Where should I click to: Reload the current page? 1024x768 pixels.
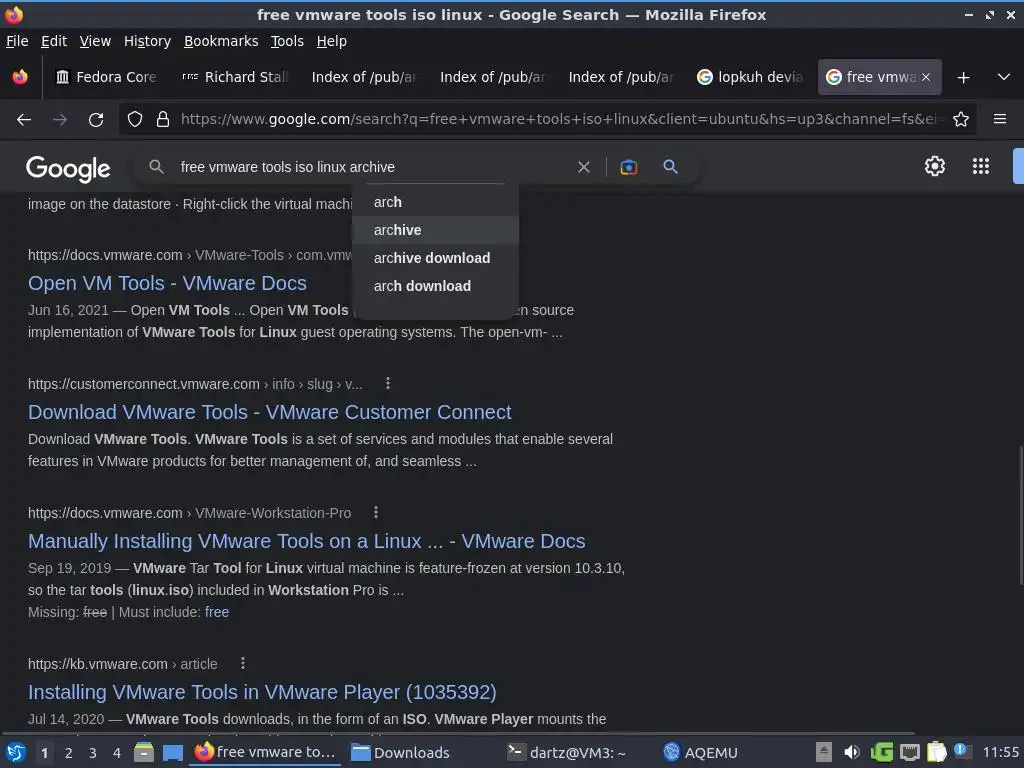pos(96,120)
